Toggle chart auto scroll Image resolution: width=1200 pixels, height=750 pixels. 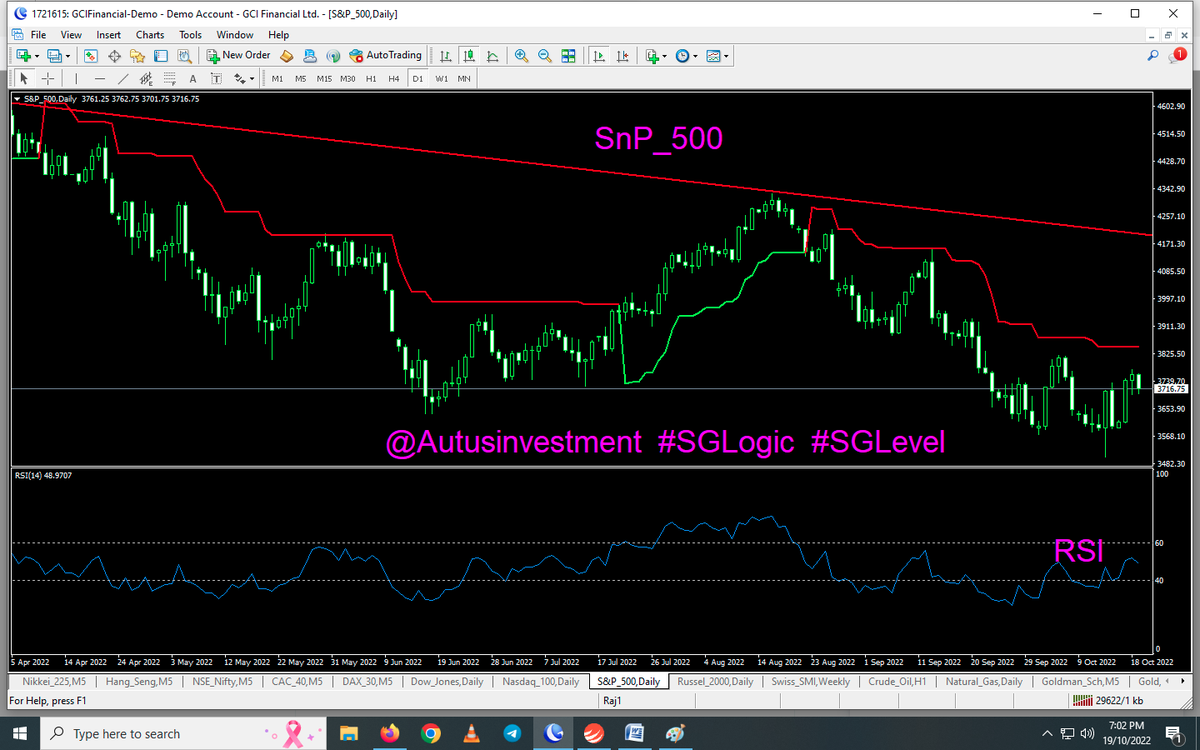coord(598,56)
